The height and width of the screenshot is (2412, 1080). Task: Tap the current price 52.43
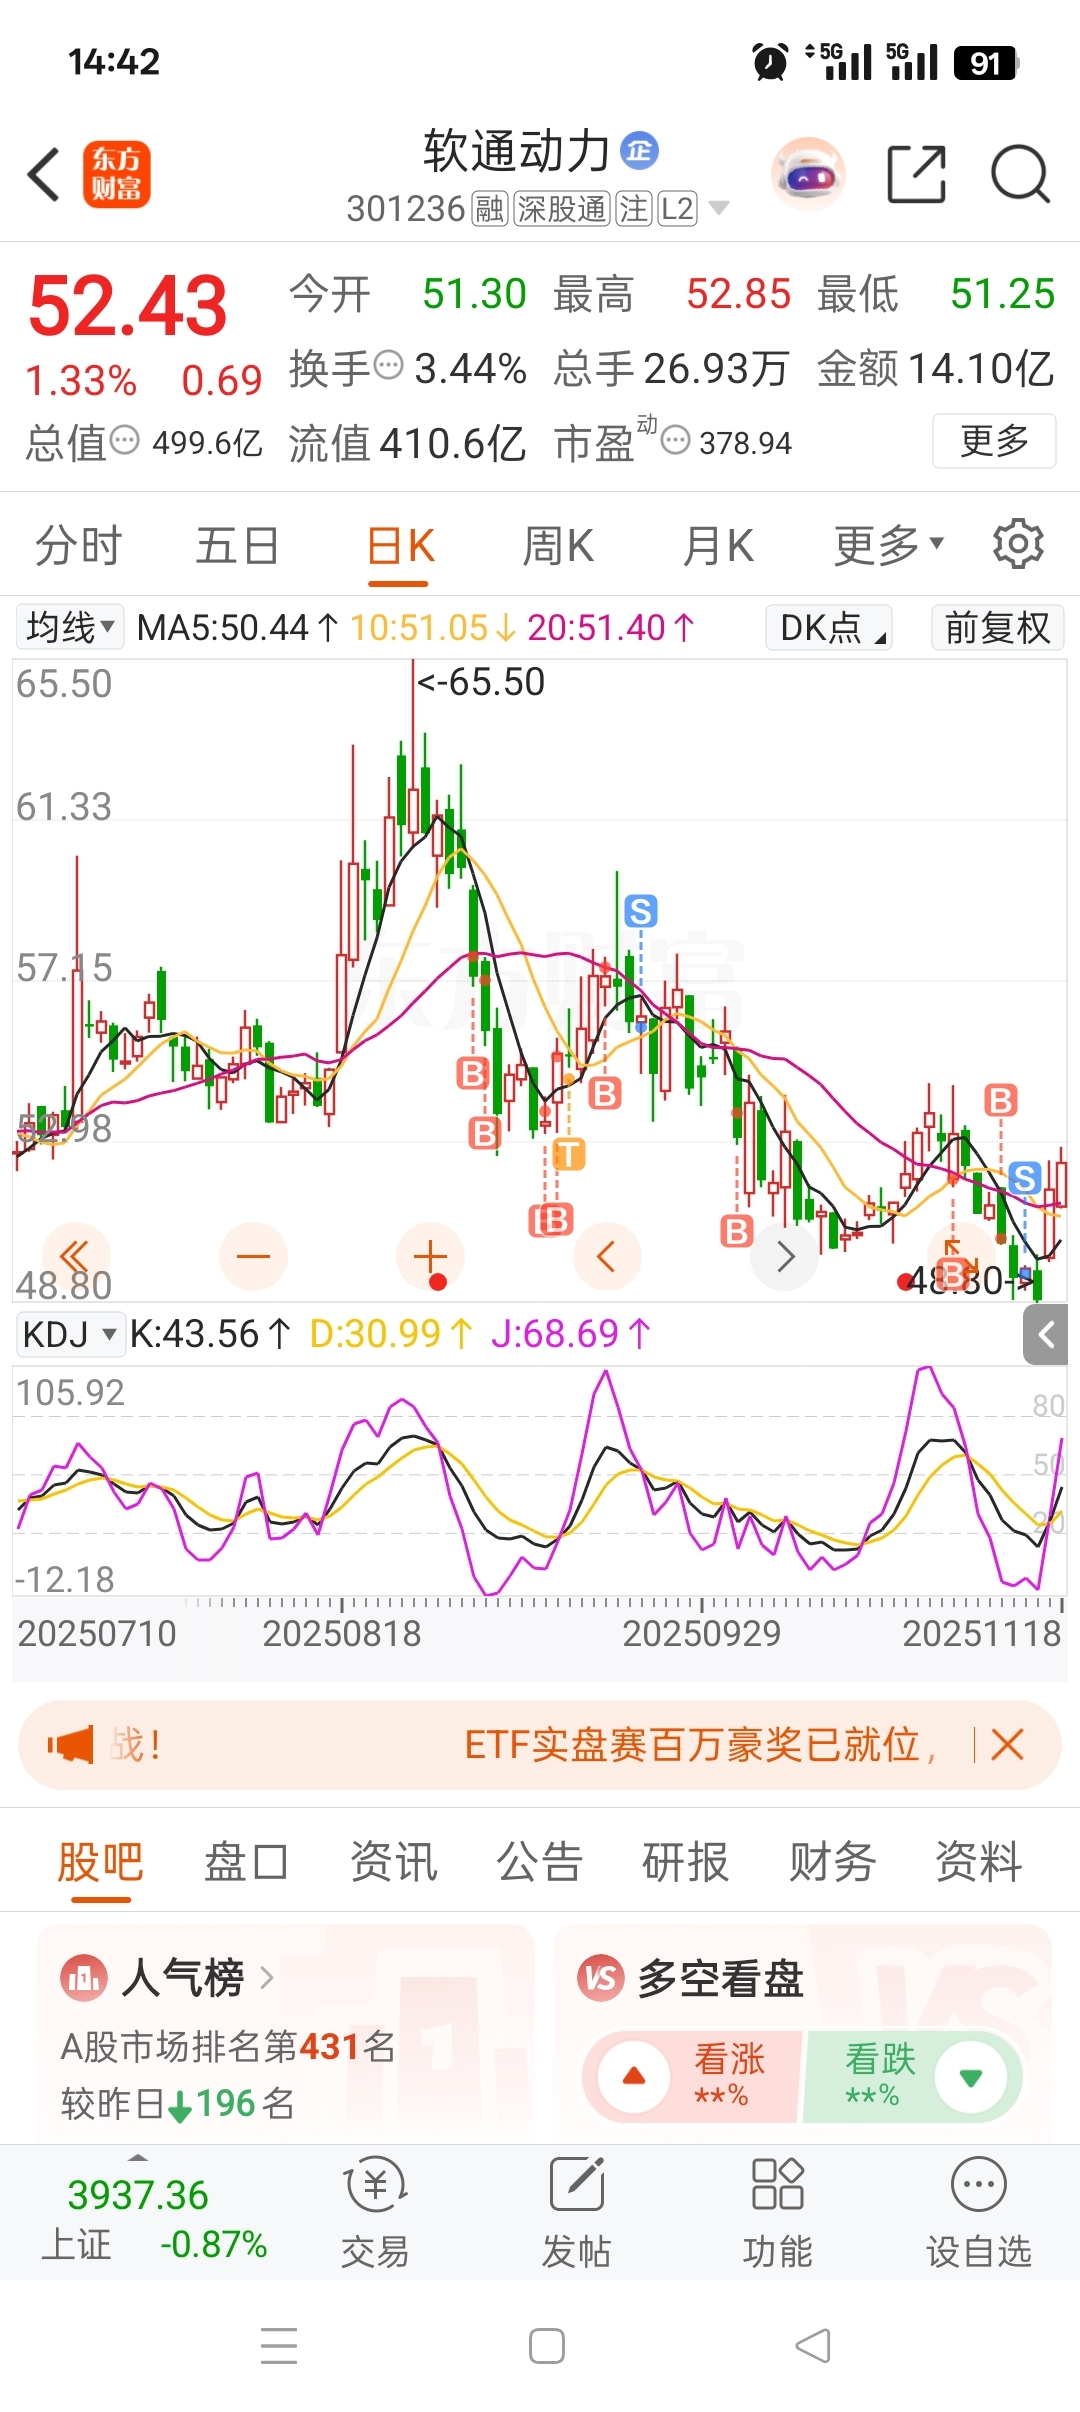click(128, 305)
